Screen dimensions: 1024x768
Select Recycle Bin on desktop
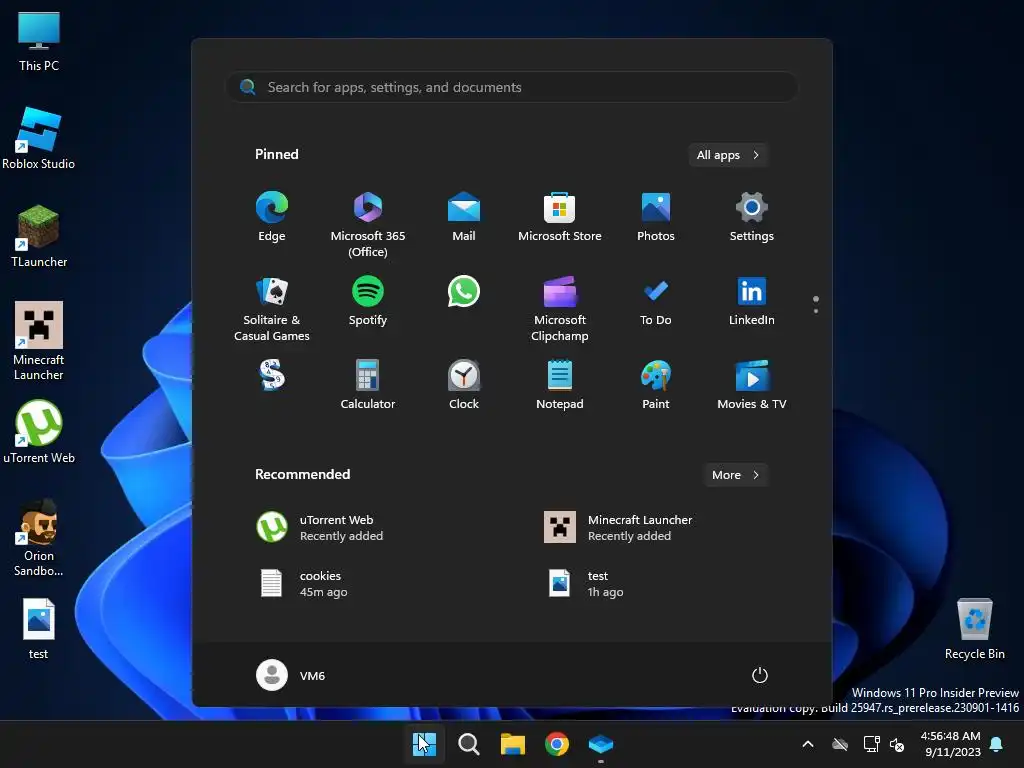click(x=974, y=630)
